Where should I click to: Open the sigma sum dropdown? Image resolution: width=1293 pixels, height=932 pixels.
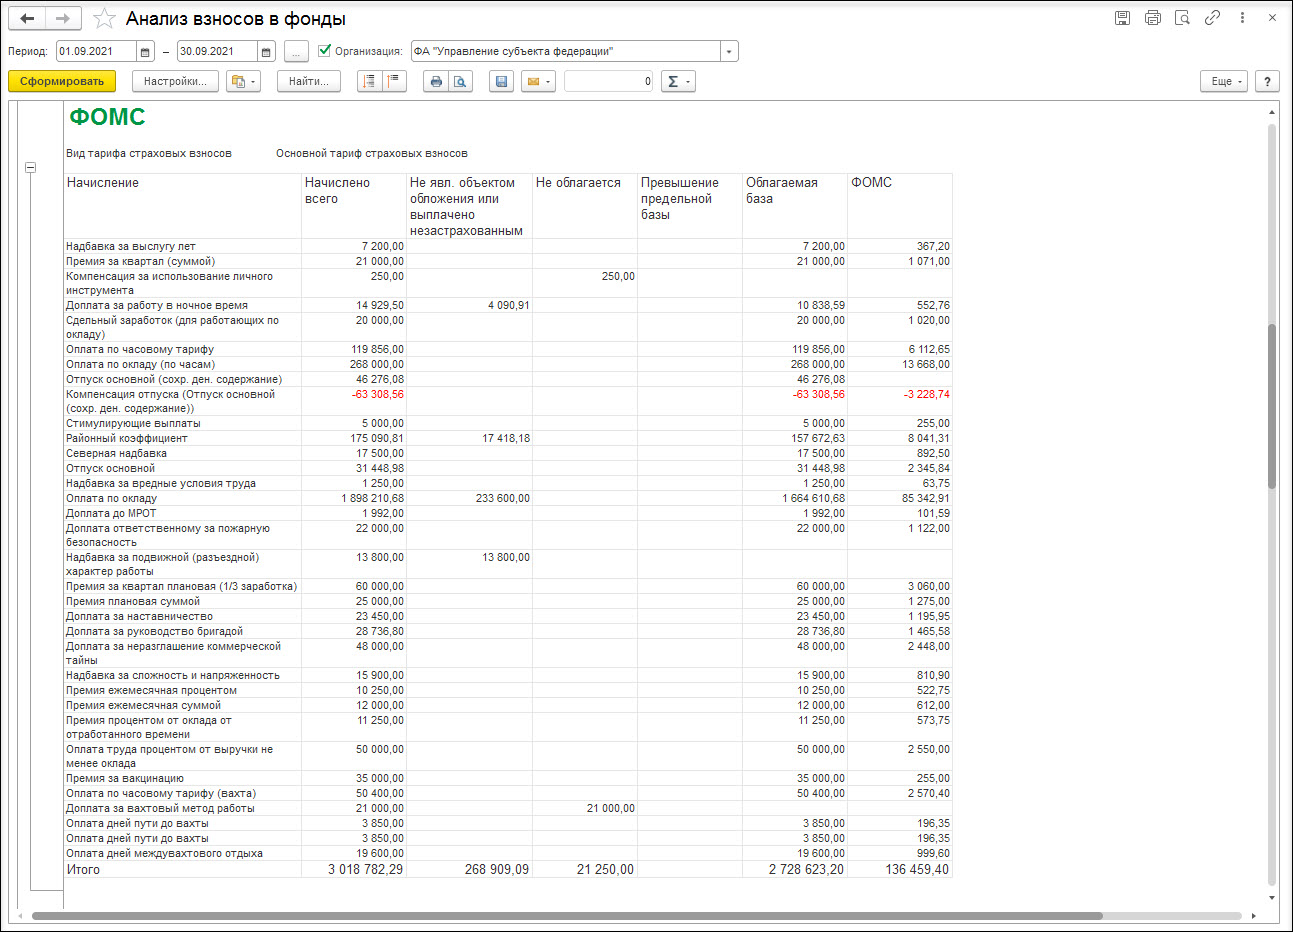[678, 81]
